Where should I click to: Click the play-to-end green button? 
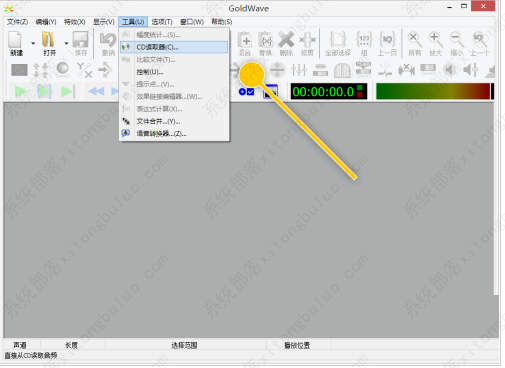coord(68,91)
